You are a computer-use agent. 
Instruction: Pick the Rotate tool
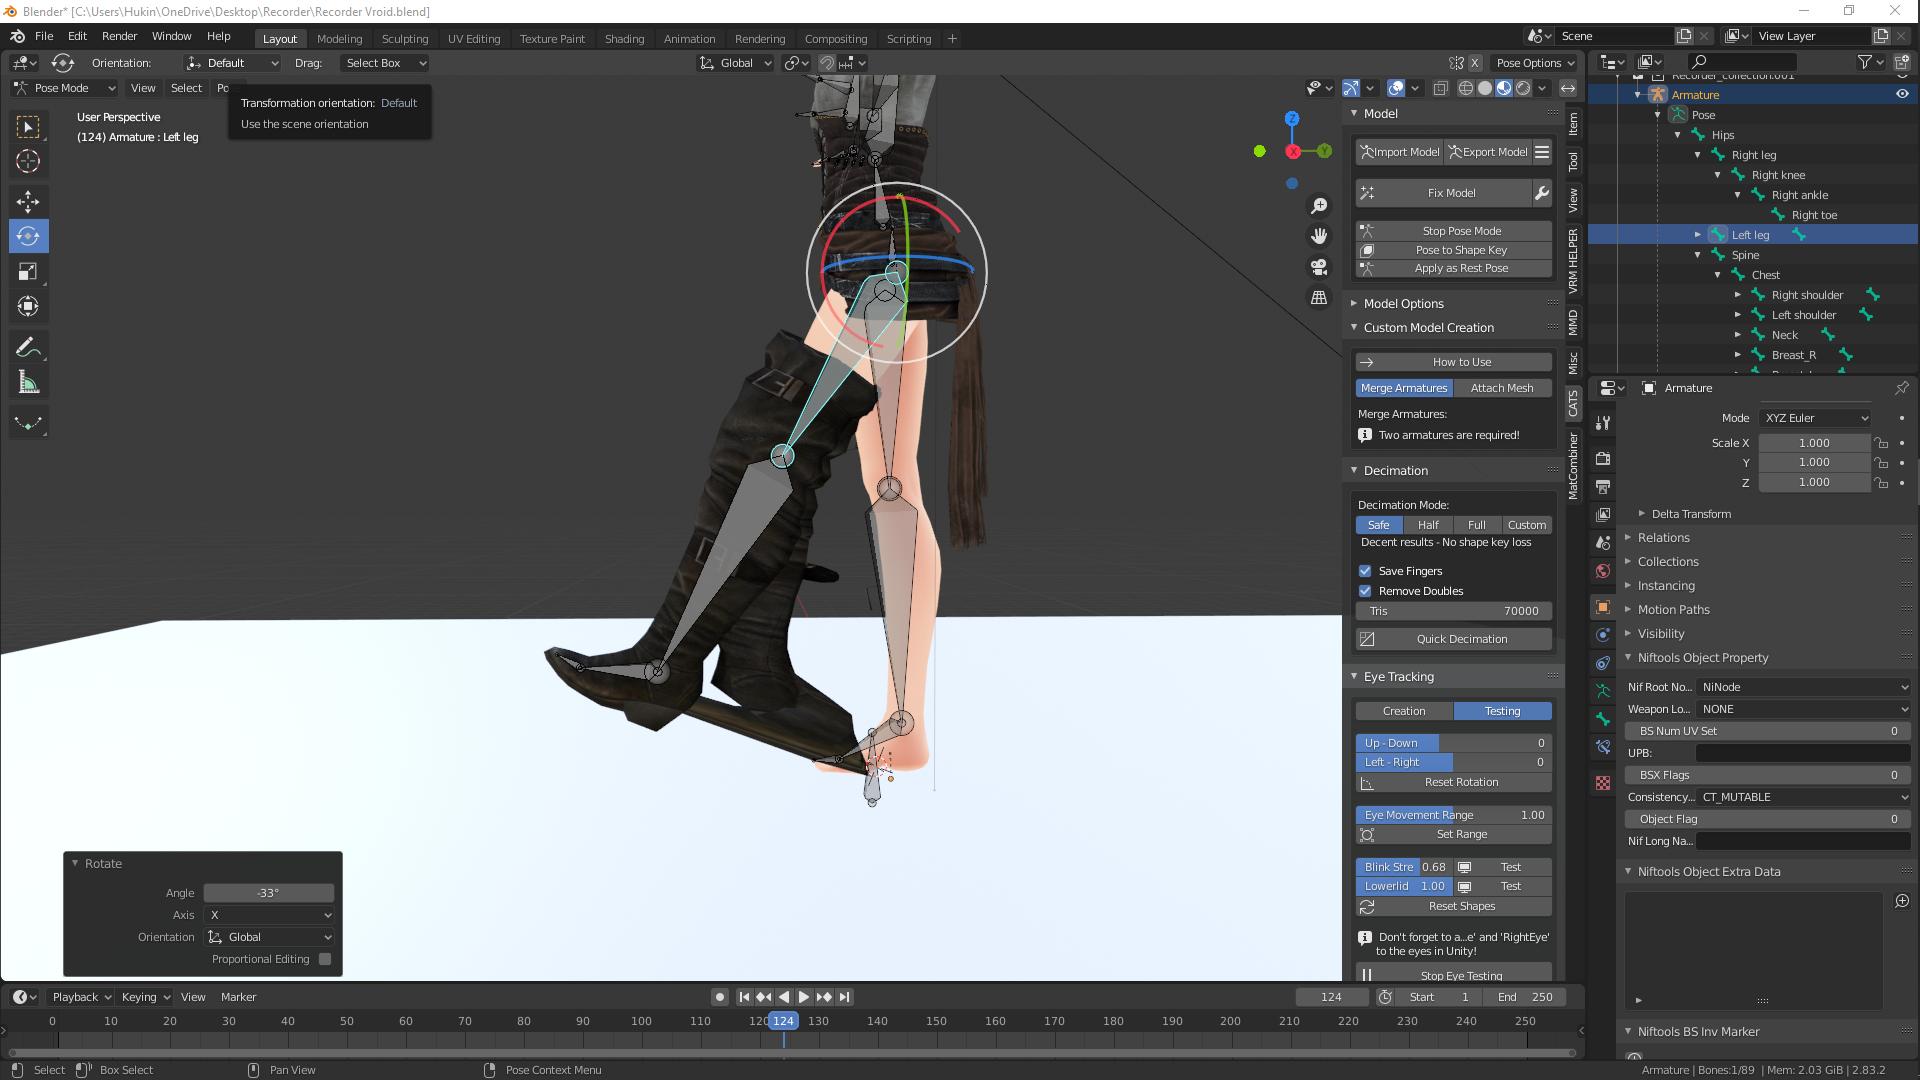point(28,236)
